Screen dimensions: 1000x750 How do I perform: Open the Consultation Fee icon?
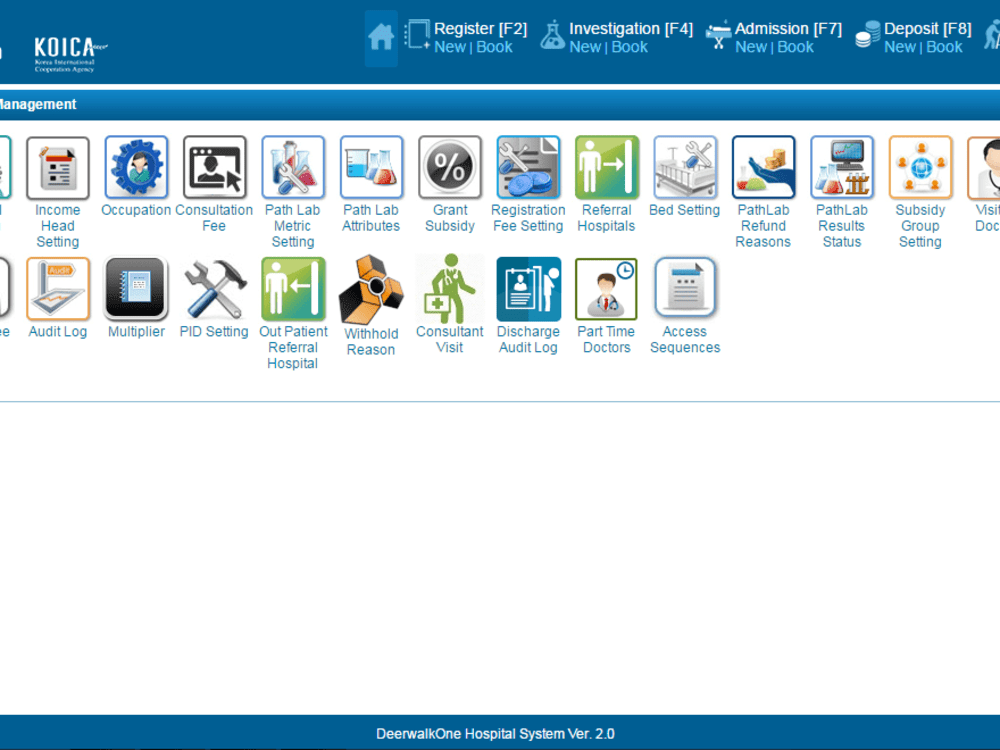(x=214, y=167)
